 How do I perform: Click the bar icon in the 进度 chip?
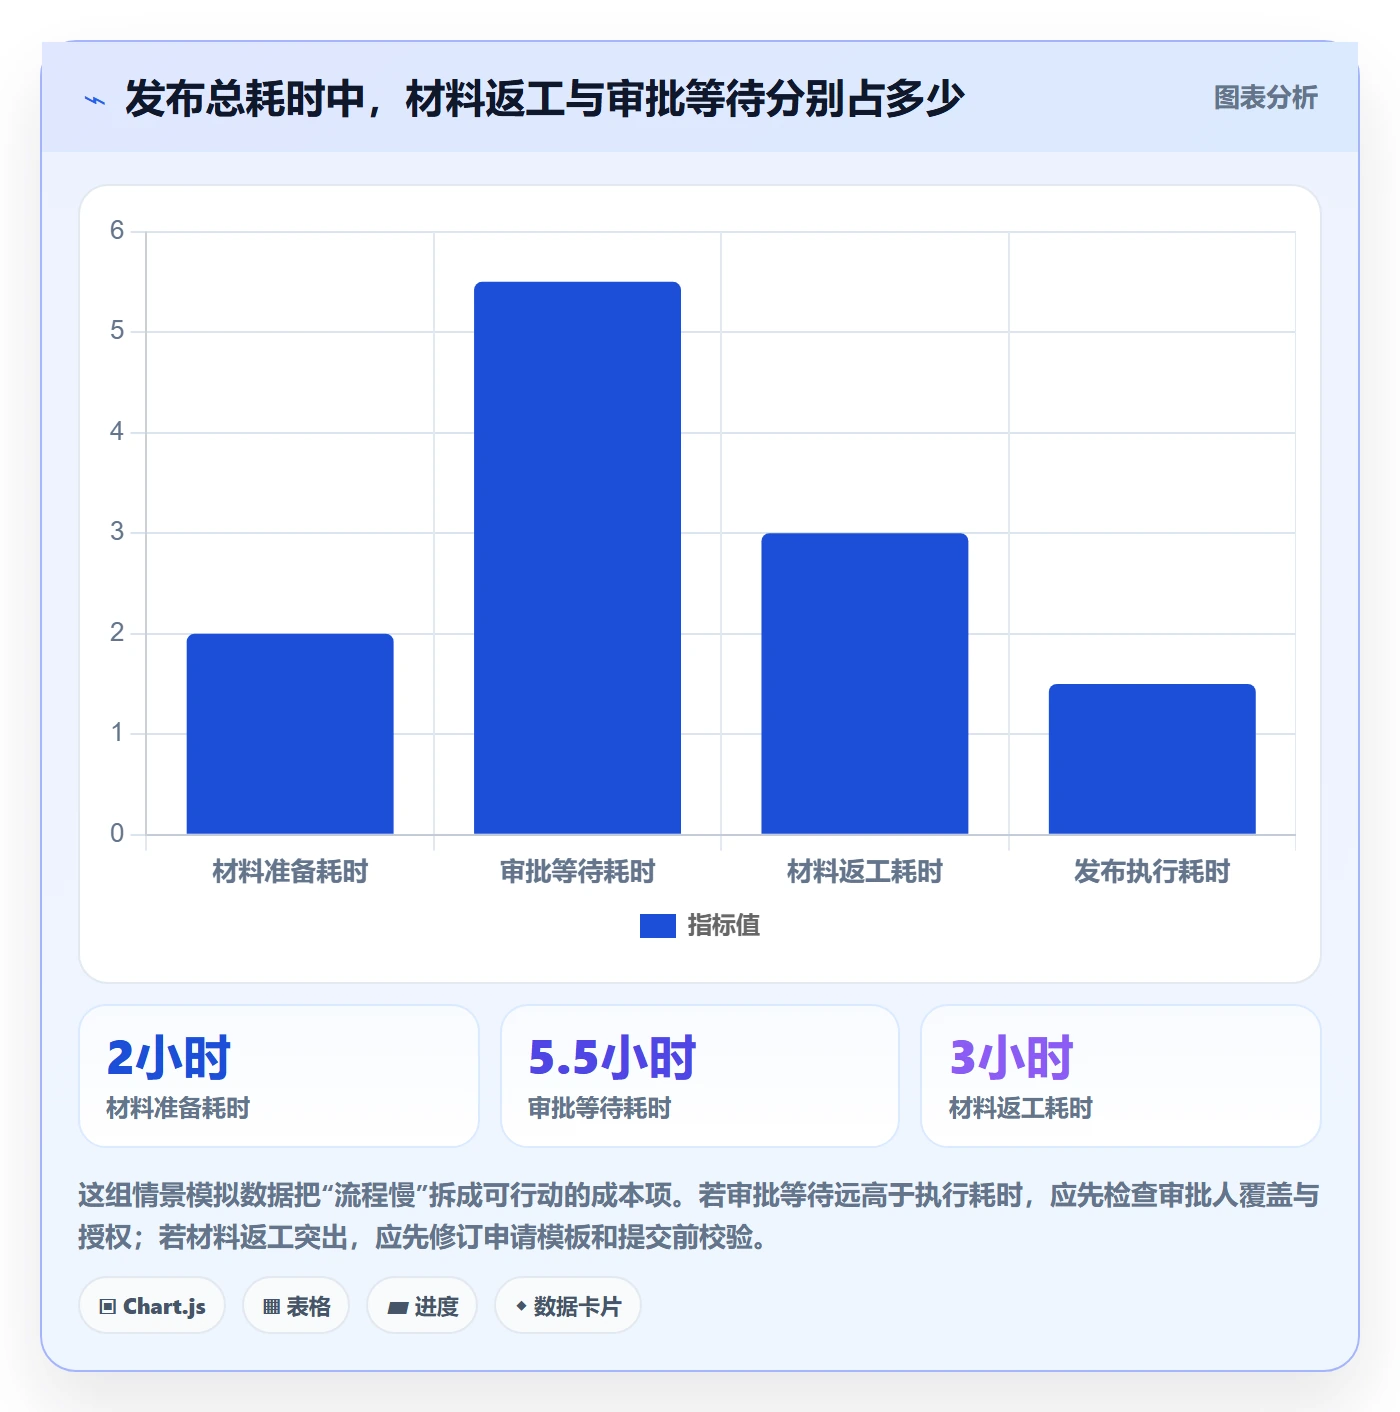[397, 1308]
